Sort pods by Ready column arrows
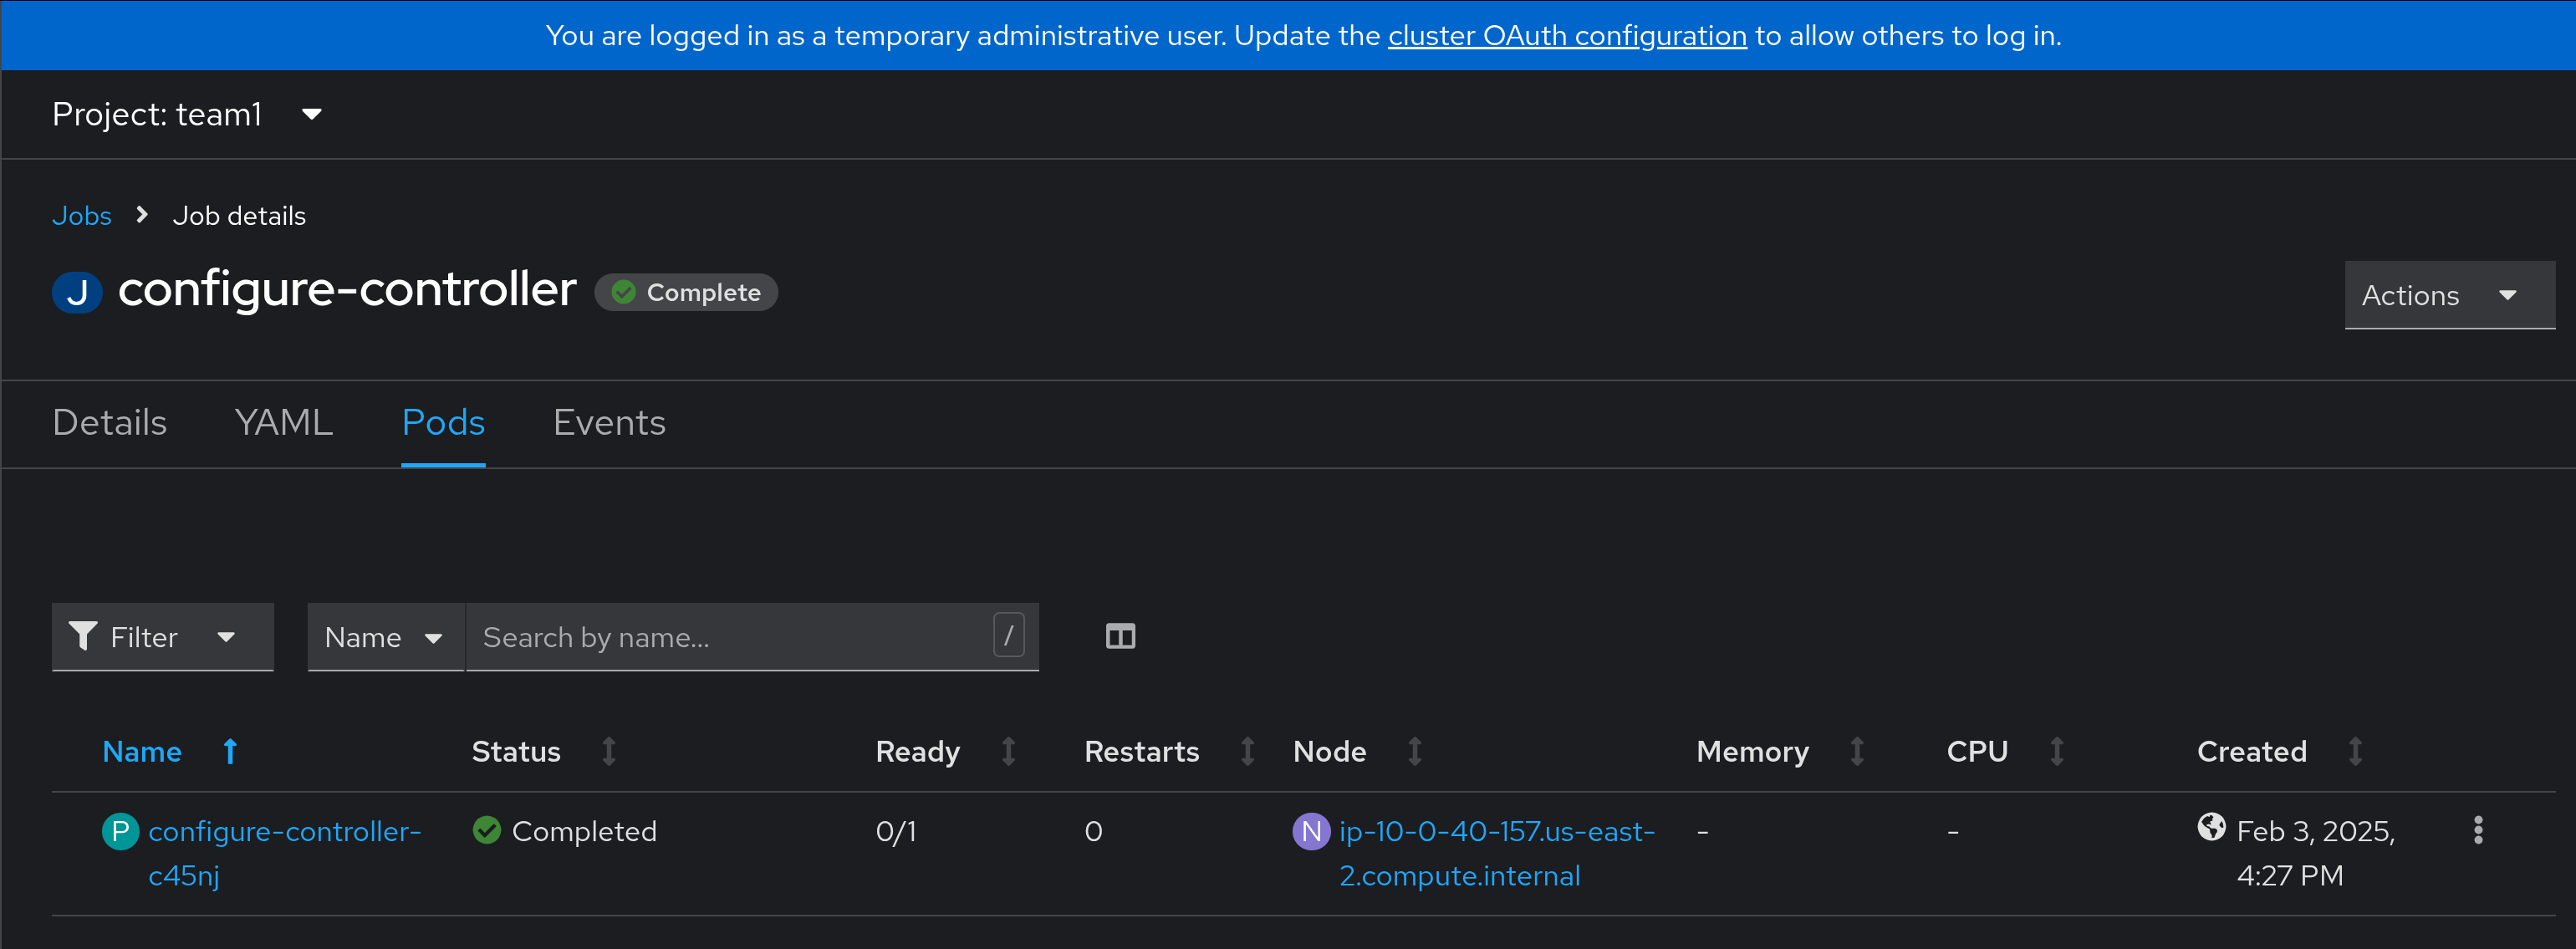The width and height of the screenshot is (2576, 949). pos(1008,751)
